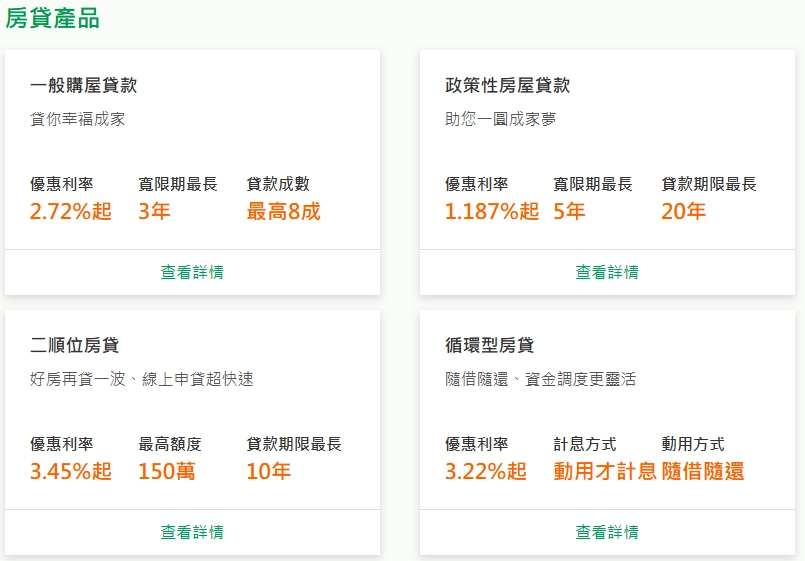Click 貸款期限最長 label in 政策性房屋貸款 card

point(709,184)
